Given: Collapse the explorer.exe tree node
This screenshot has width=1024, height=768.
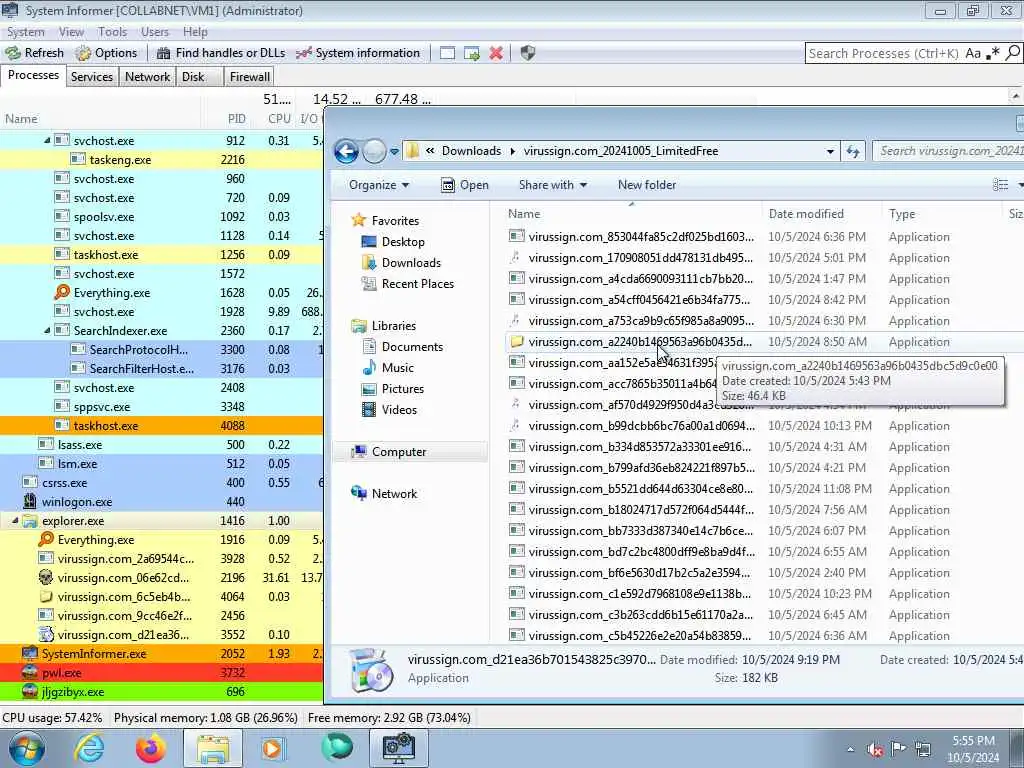Looking at the screenshot, I should 15,520.
